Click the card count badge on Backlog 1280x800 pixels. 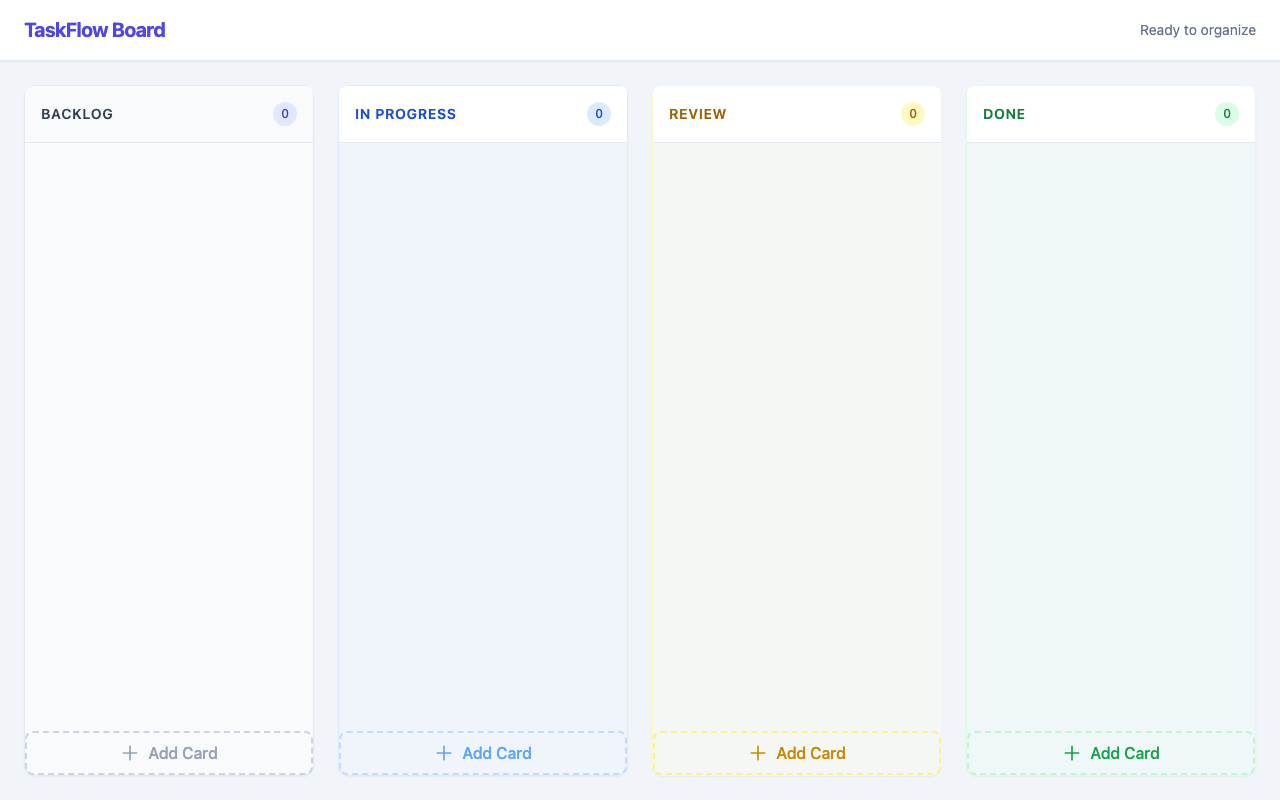(x=284, y=114)
